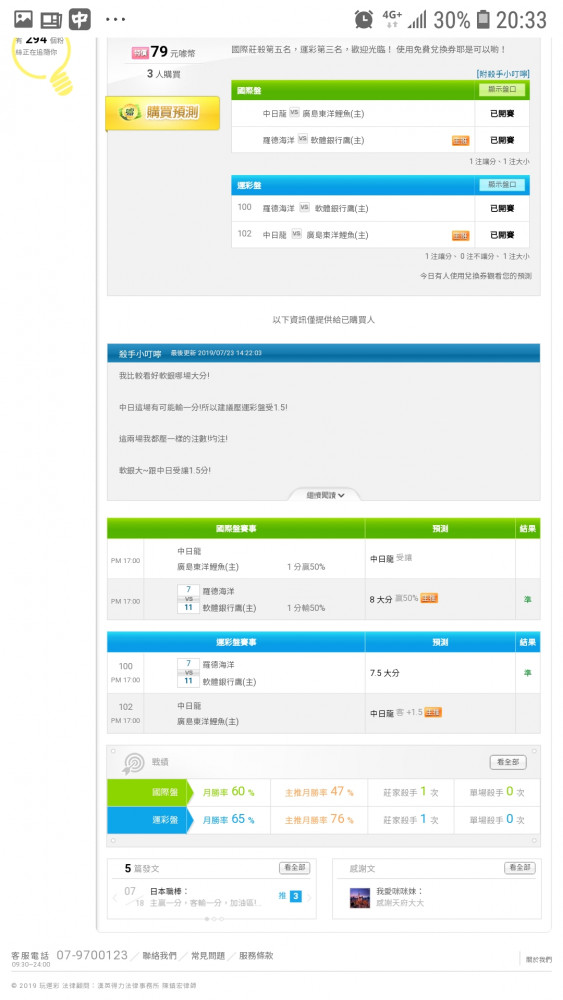The width and height of the screenshot is (563, 1000).
Task: Click 單場殺手 0 次 in 運彩盤 row
Action: (497, 820)
